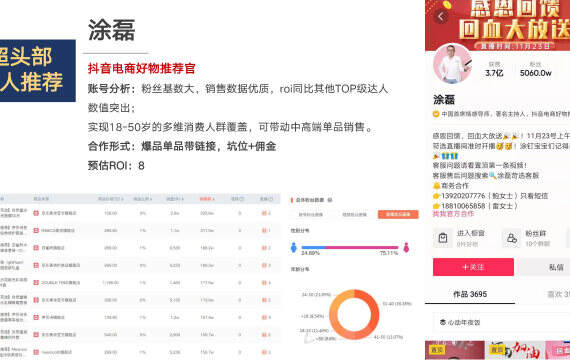Sort by the red highlighted sales column
The image size is (570, 360).
[207, 199]
